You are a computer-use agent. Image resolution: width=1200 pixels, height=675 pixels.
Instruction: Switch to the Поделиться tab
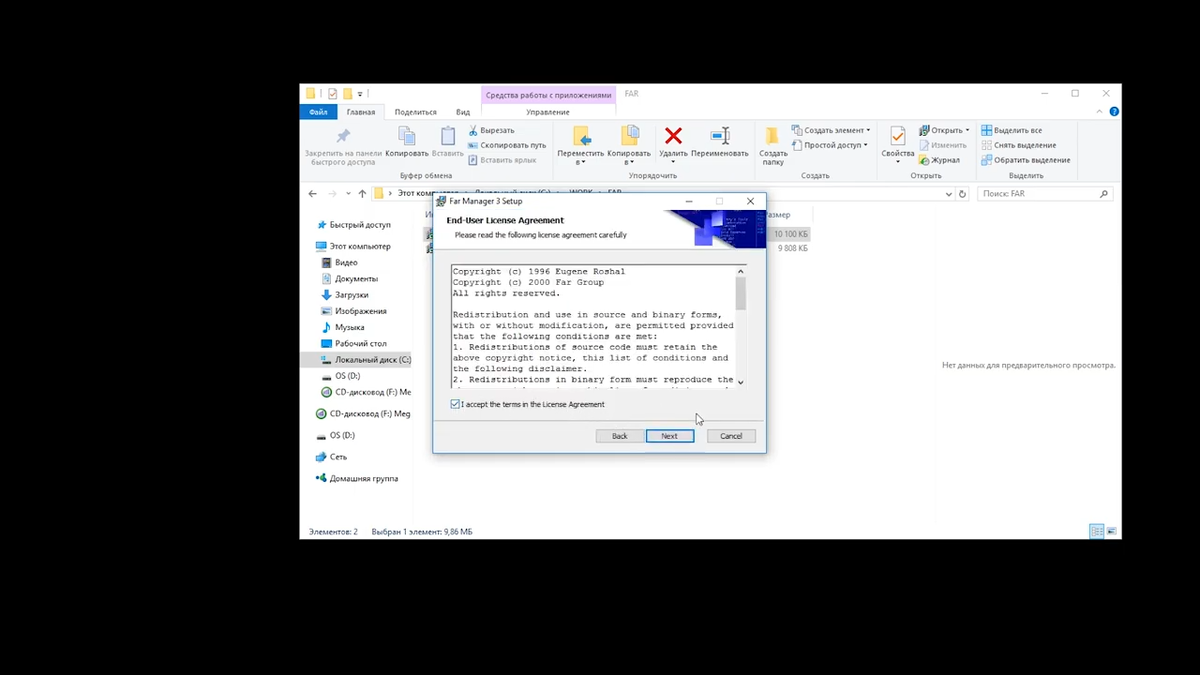pos(415,112)
